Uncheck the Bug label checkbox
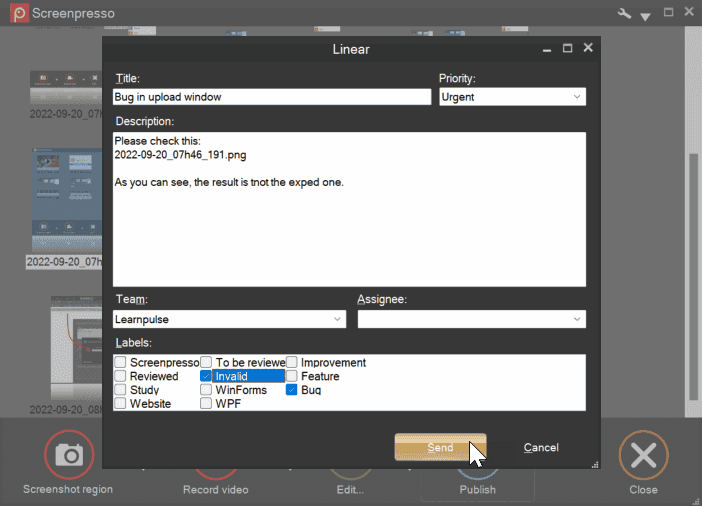Viewport: 702px width, 506px height. 292,390
